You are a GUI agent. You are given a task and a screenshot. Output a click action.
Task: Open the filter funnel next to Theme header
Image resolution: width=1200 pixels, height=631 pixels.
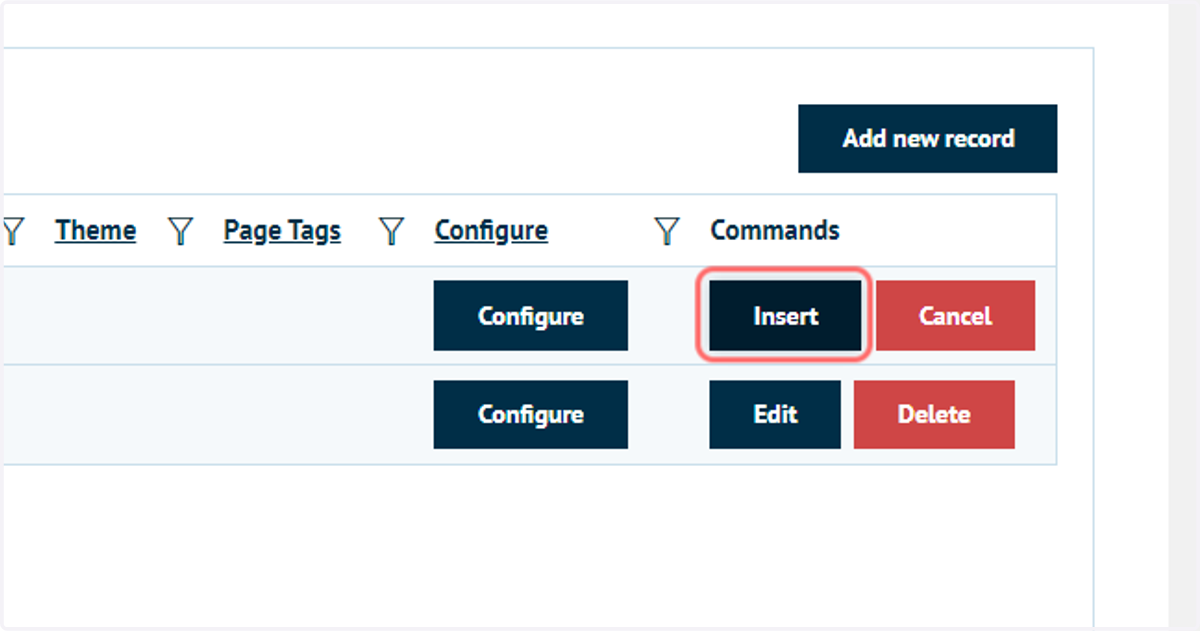(x=180, y=232)
